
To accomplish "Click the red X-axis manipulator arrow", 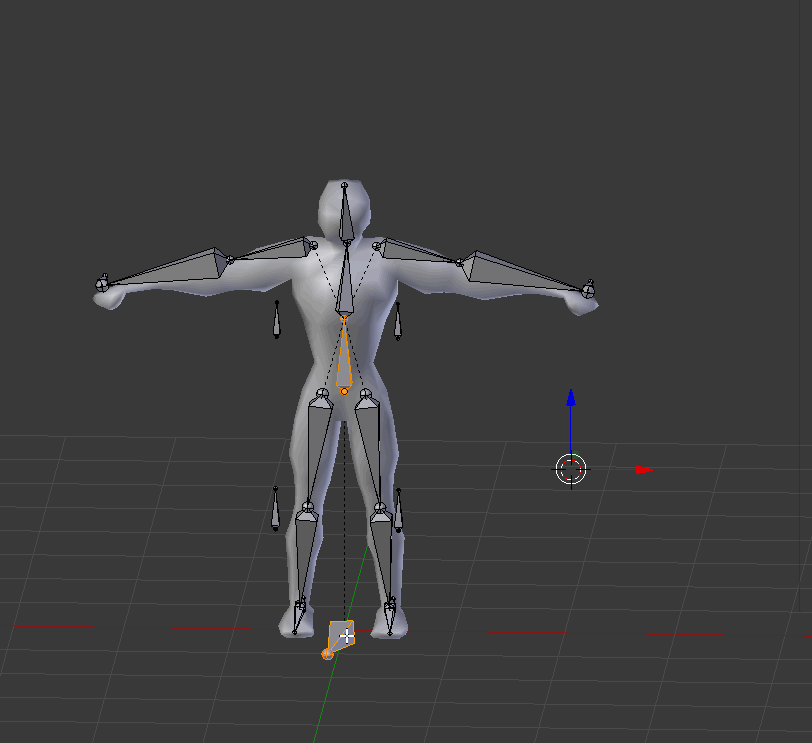I will coord(644,470).
